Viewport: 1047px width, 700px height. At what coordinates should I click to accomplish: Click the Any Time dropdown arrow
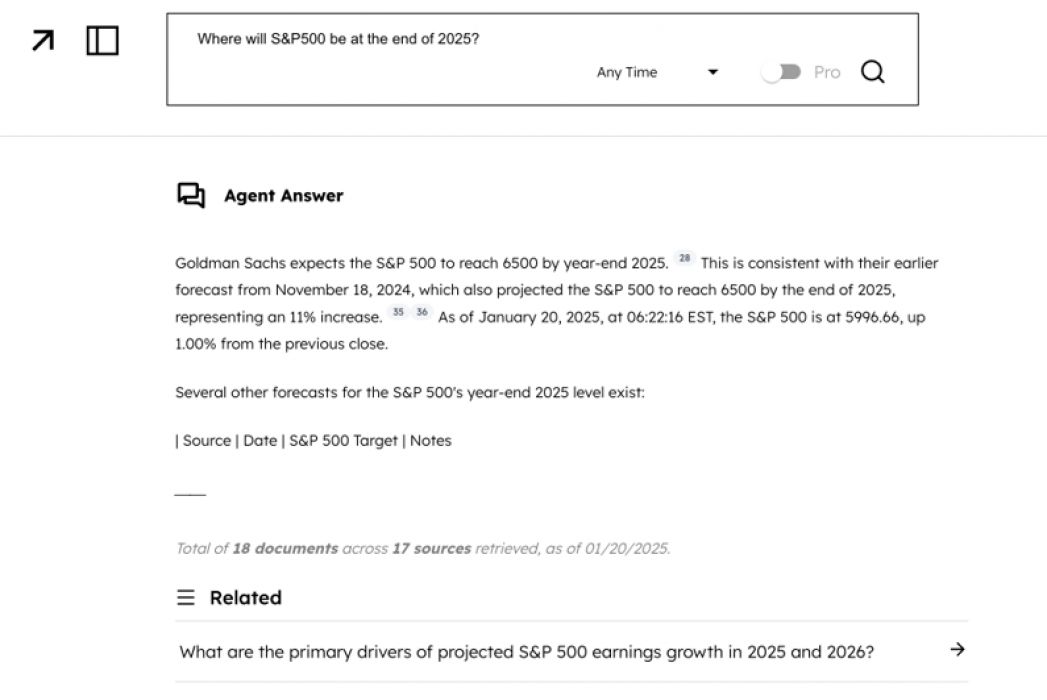(713, 72)
